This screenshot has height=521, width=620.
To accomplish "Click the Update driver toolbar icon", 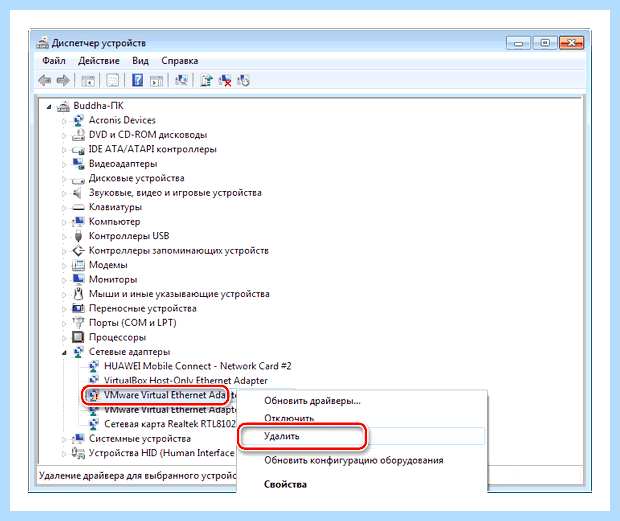I will (206, 80).
